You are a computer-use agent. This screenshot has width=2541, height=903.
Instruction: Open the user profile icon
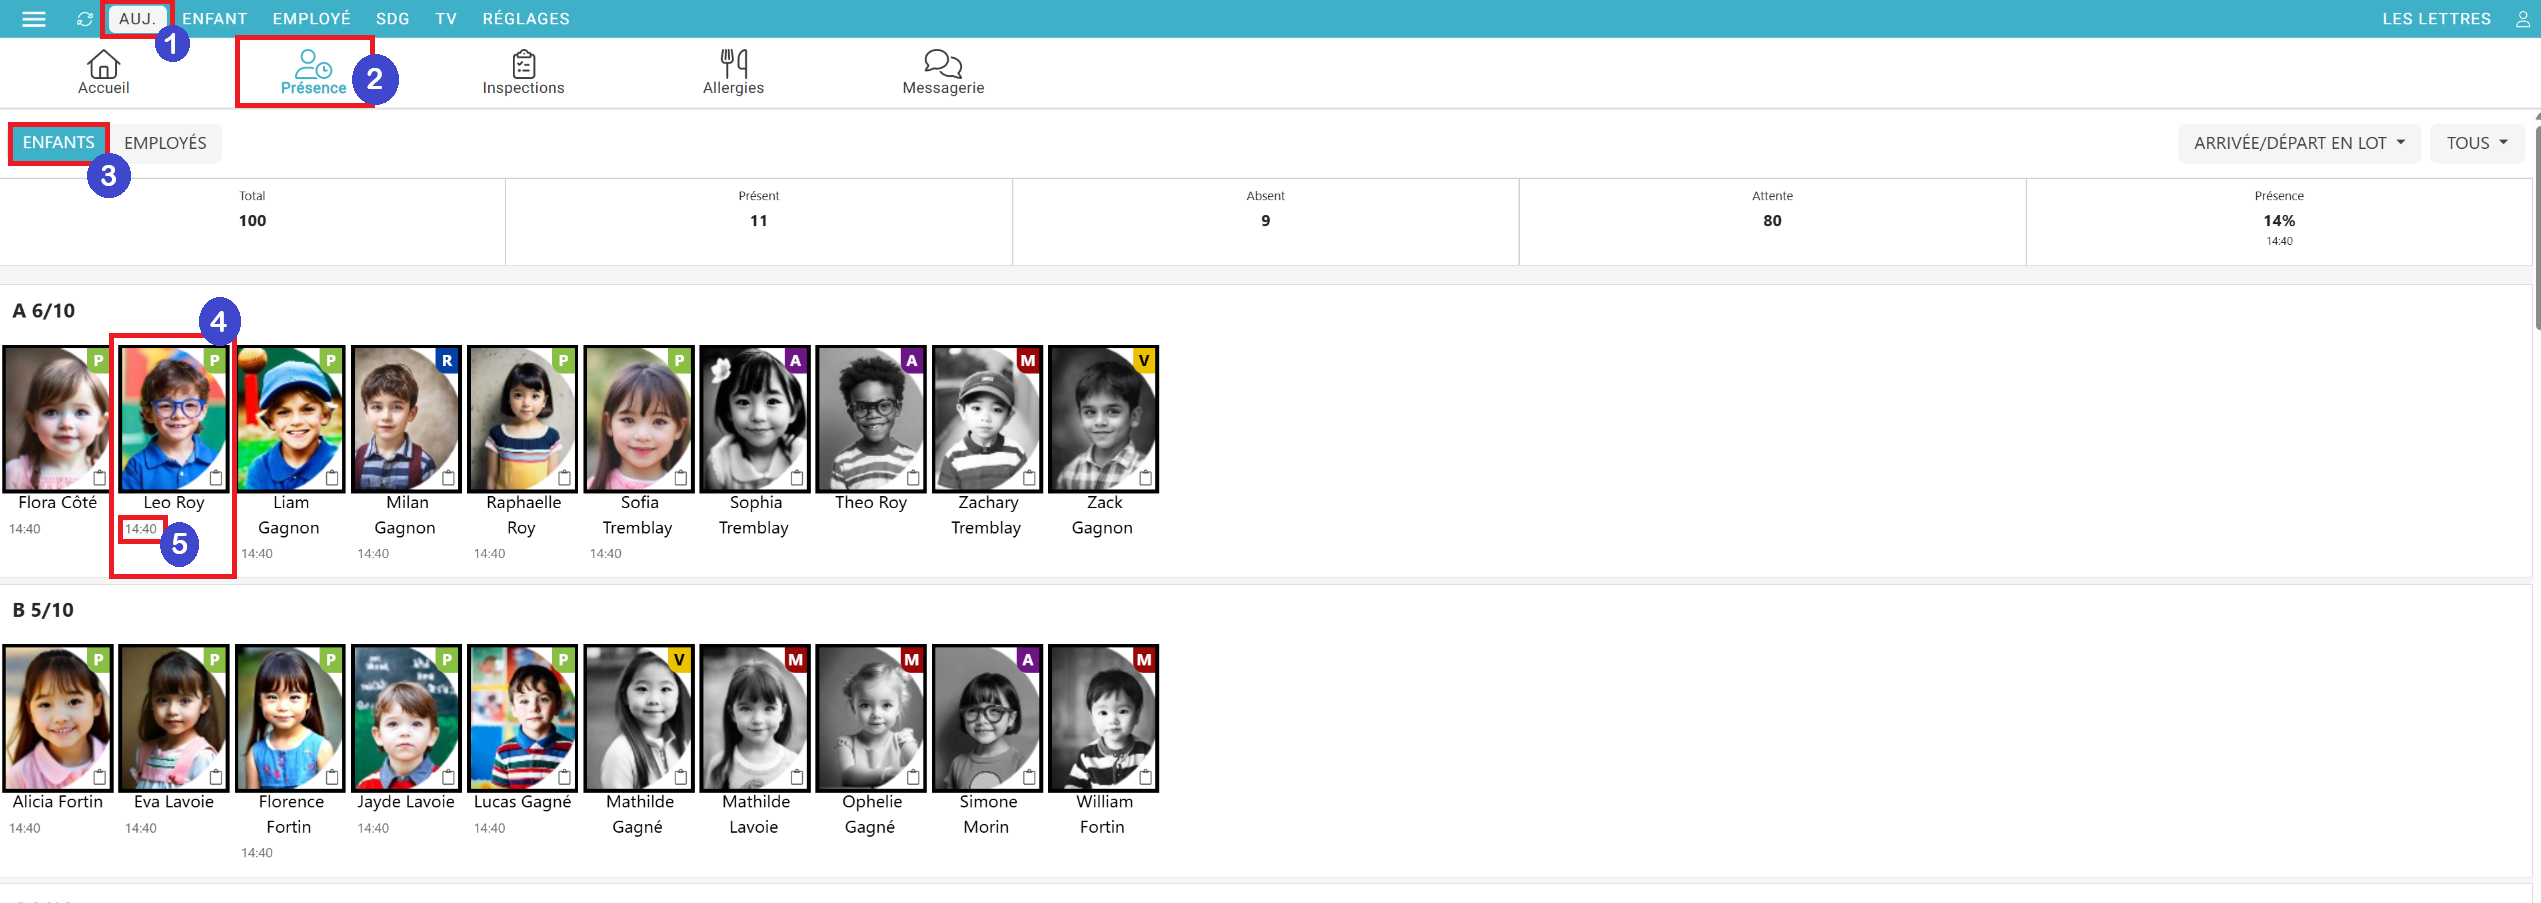pos(2522,19)
